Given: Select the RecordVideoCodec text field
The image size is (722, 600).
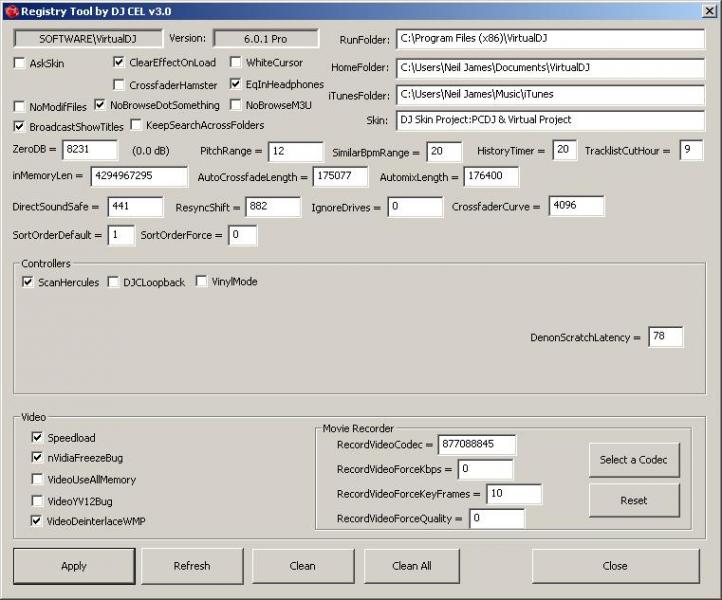Looking at the screenshot, I should point(476,445).
